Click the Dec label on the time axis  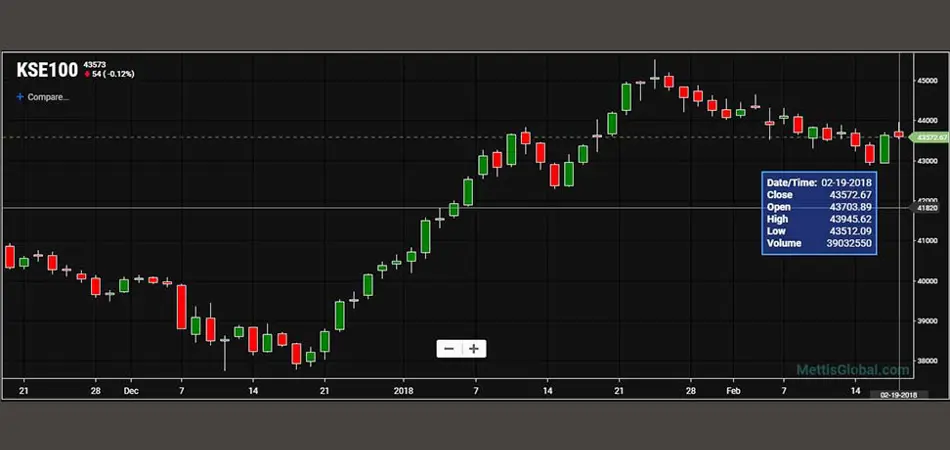coord(131,391)
